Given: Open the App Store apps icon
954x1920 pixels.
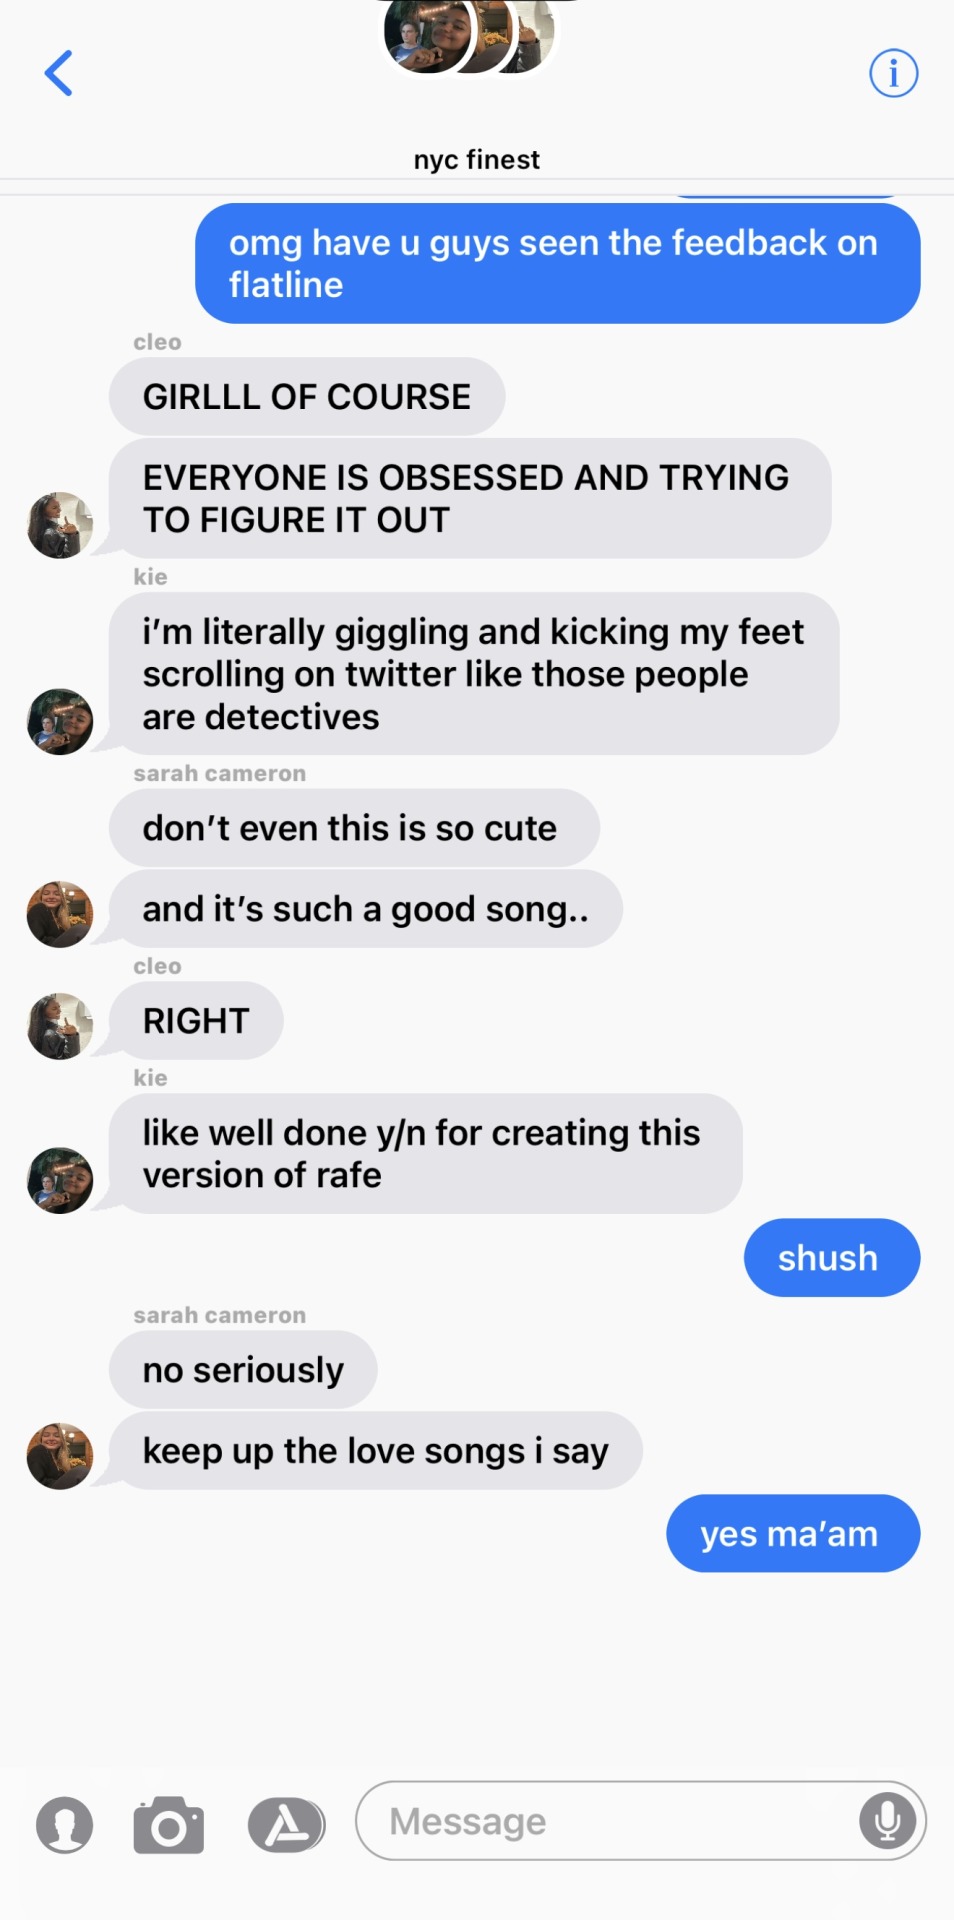Looking at the screenshot, I should [287, 1825].
